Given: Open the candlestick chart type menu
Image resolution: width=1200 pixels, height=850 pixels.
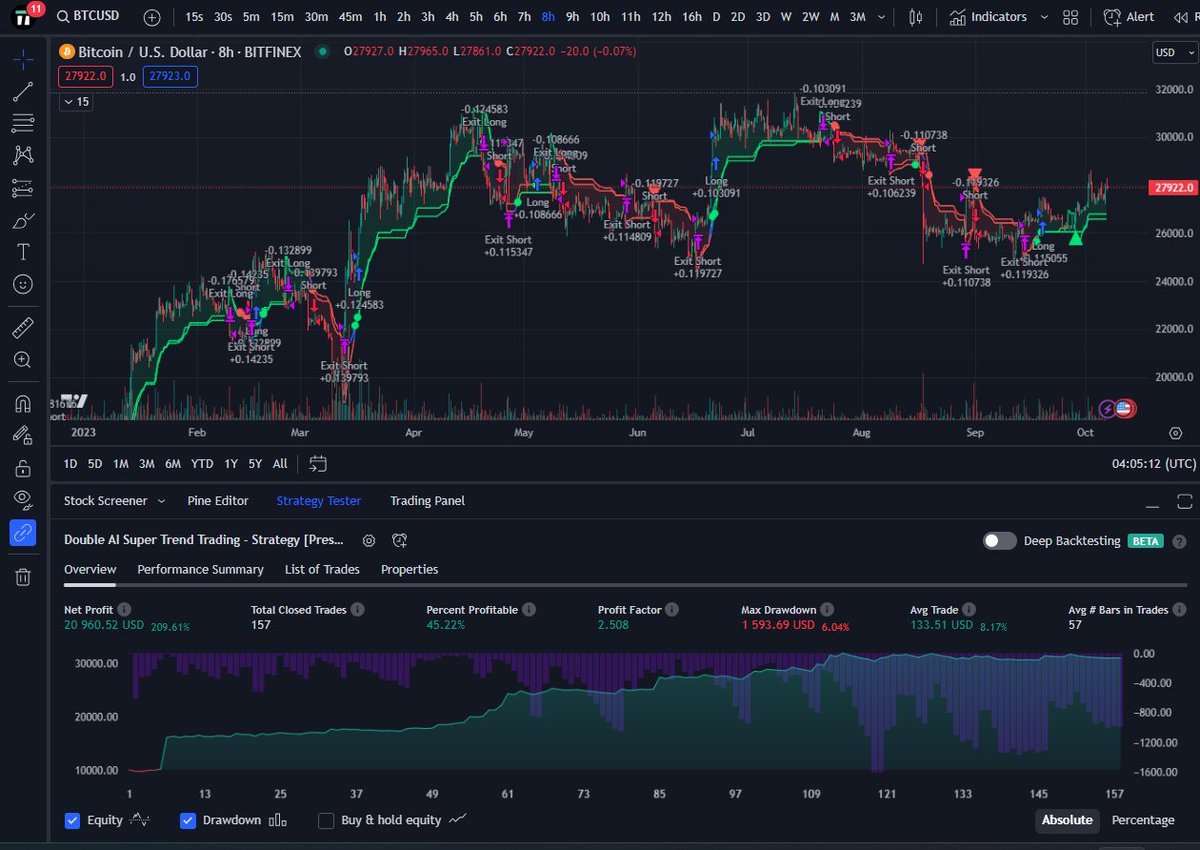Looking at the screenshot, I should (916, 17).
